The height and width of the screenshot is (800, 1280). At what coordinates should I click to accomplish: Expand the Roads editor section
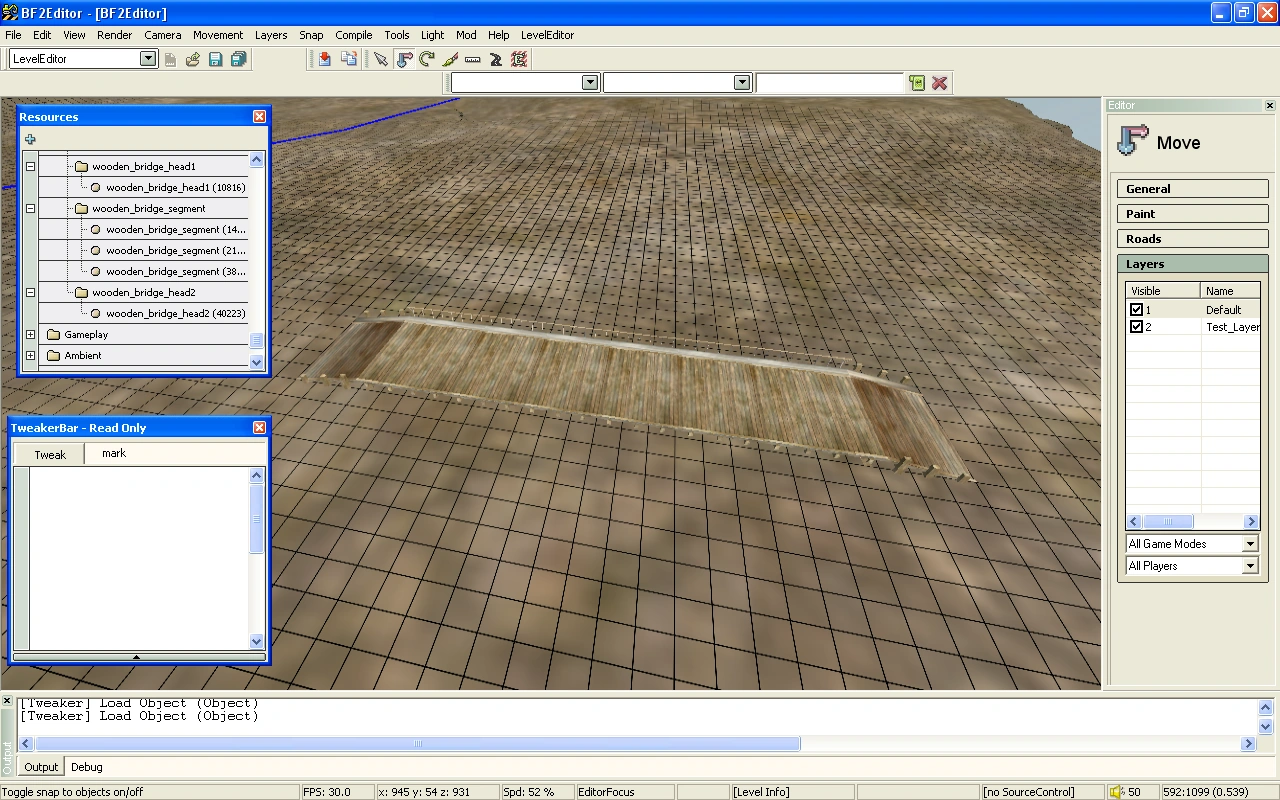click(x=1192, y=239)
